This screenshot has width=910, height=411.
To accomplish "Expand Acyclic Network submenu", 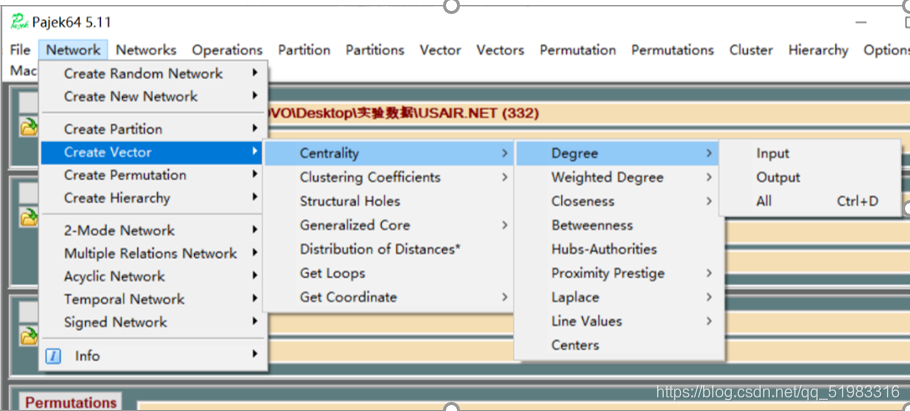I will (x=154, y=276).
